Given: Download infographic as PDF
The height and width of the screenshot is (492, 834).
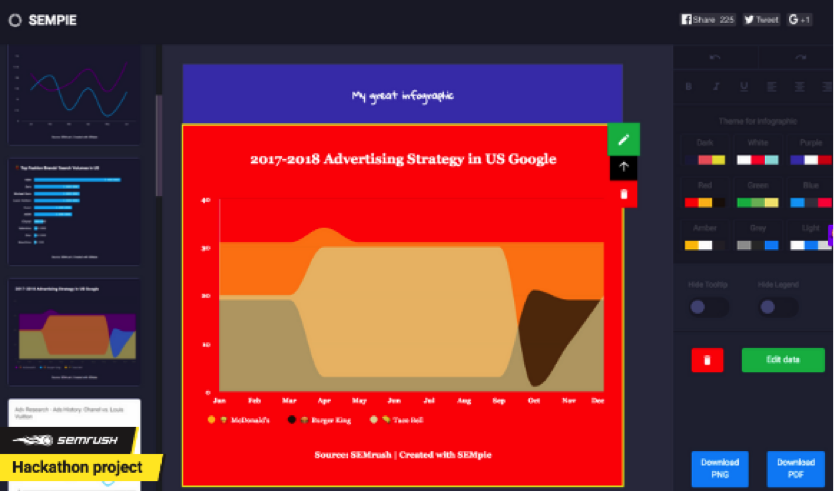Looking at the screenshot, I should [795, 469].
